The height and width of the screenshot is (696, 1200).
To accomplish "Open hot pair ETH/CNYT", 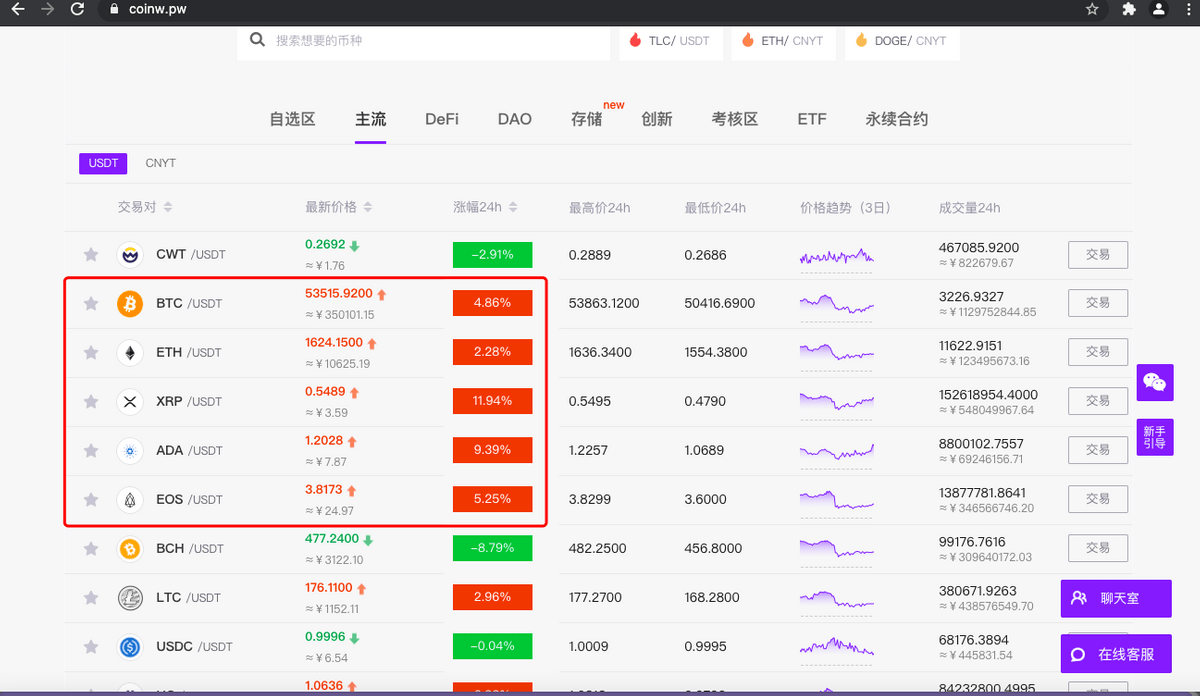I will [x=784, y=41].
